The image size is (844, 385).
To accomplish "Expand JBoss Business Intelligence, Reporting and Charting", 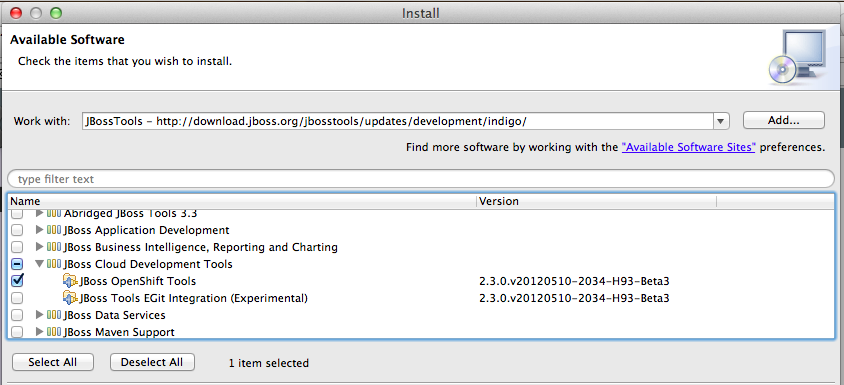I will 39,248.
